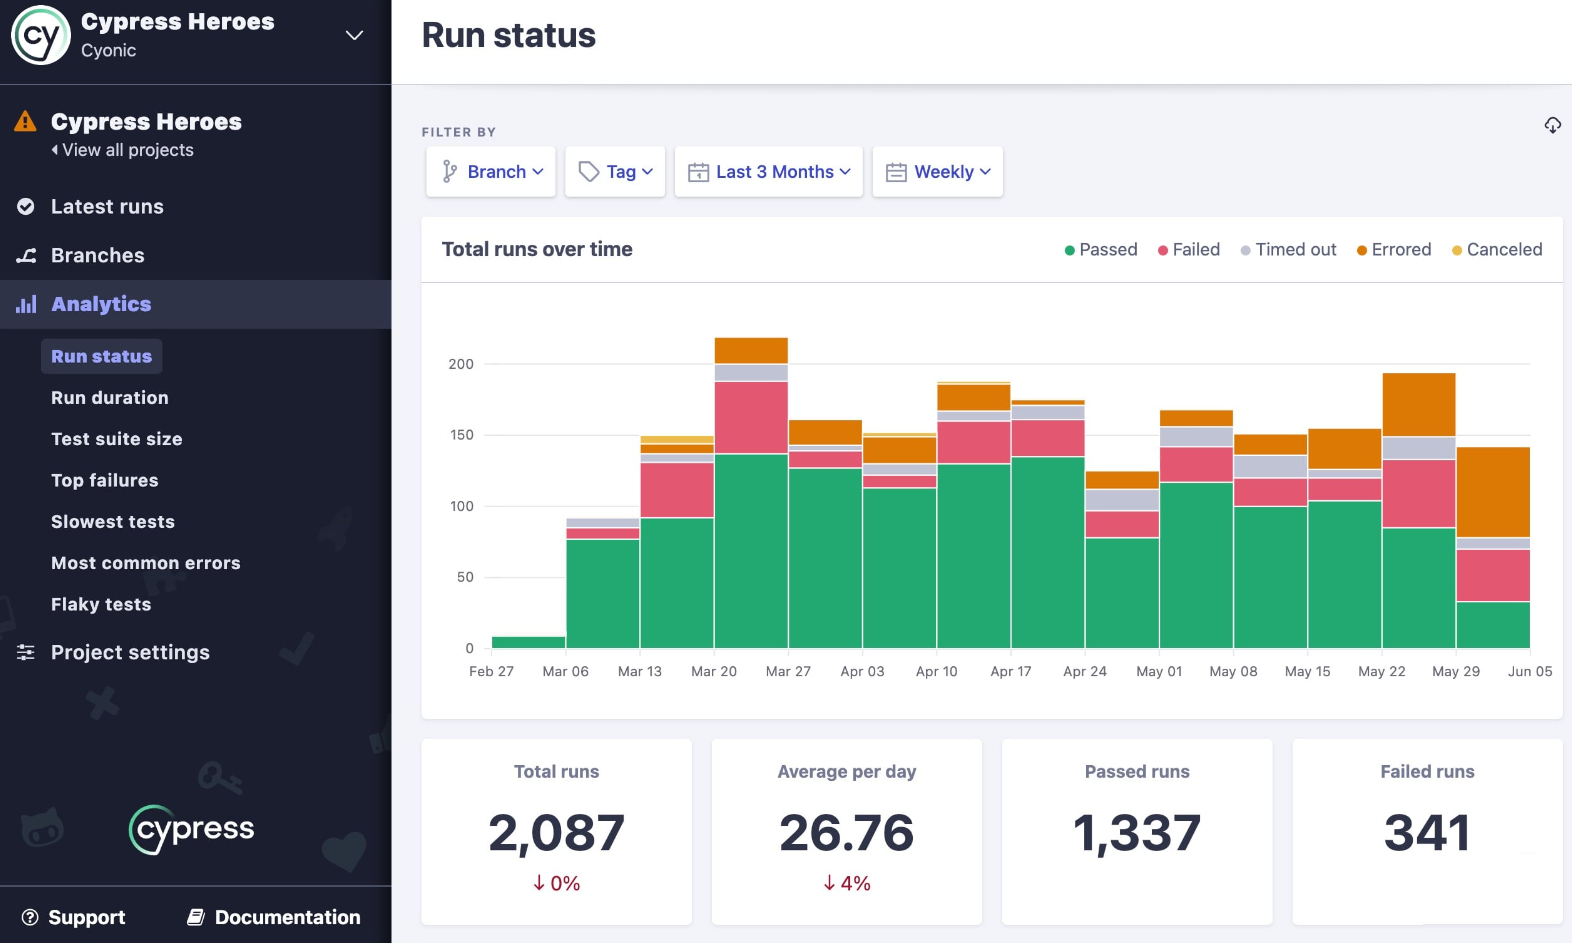The width and height of the screenshot is (1572, 943).
Task: Toggle Passed series in chart legend
Action: pos(1101,250)
